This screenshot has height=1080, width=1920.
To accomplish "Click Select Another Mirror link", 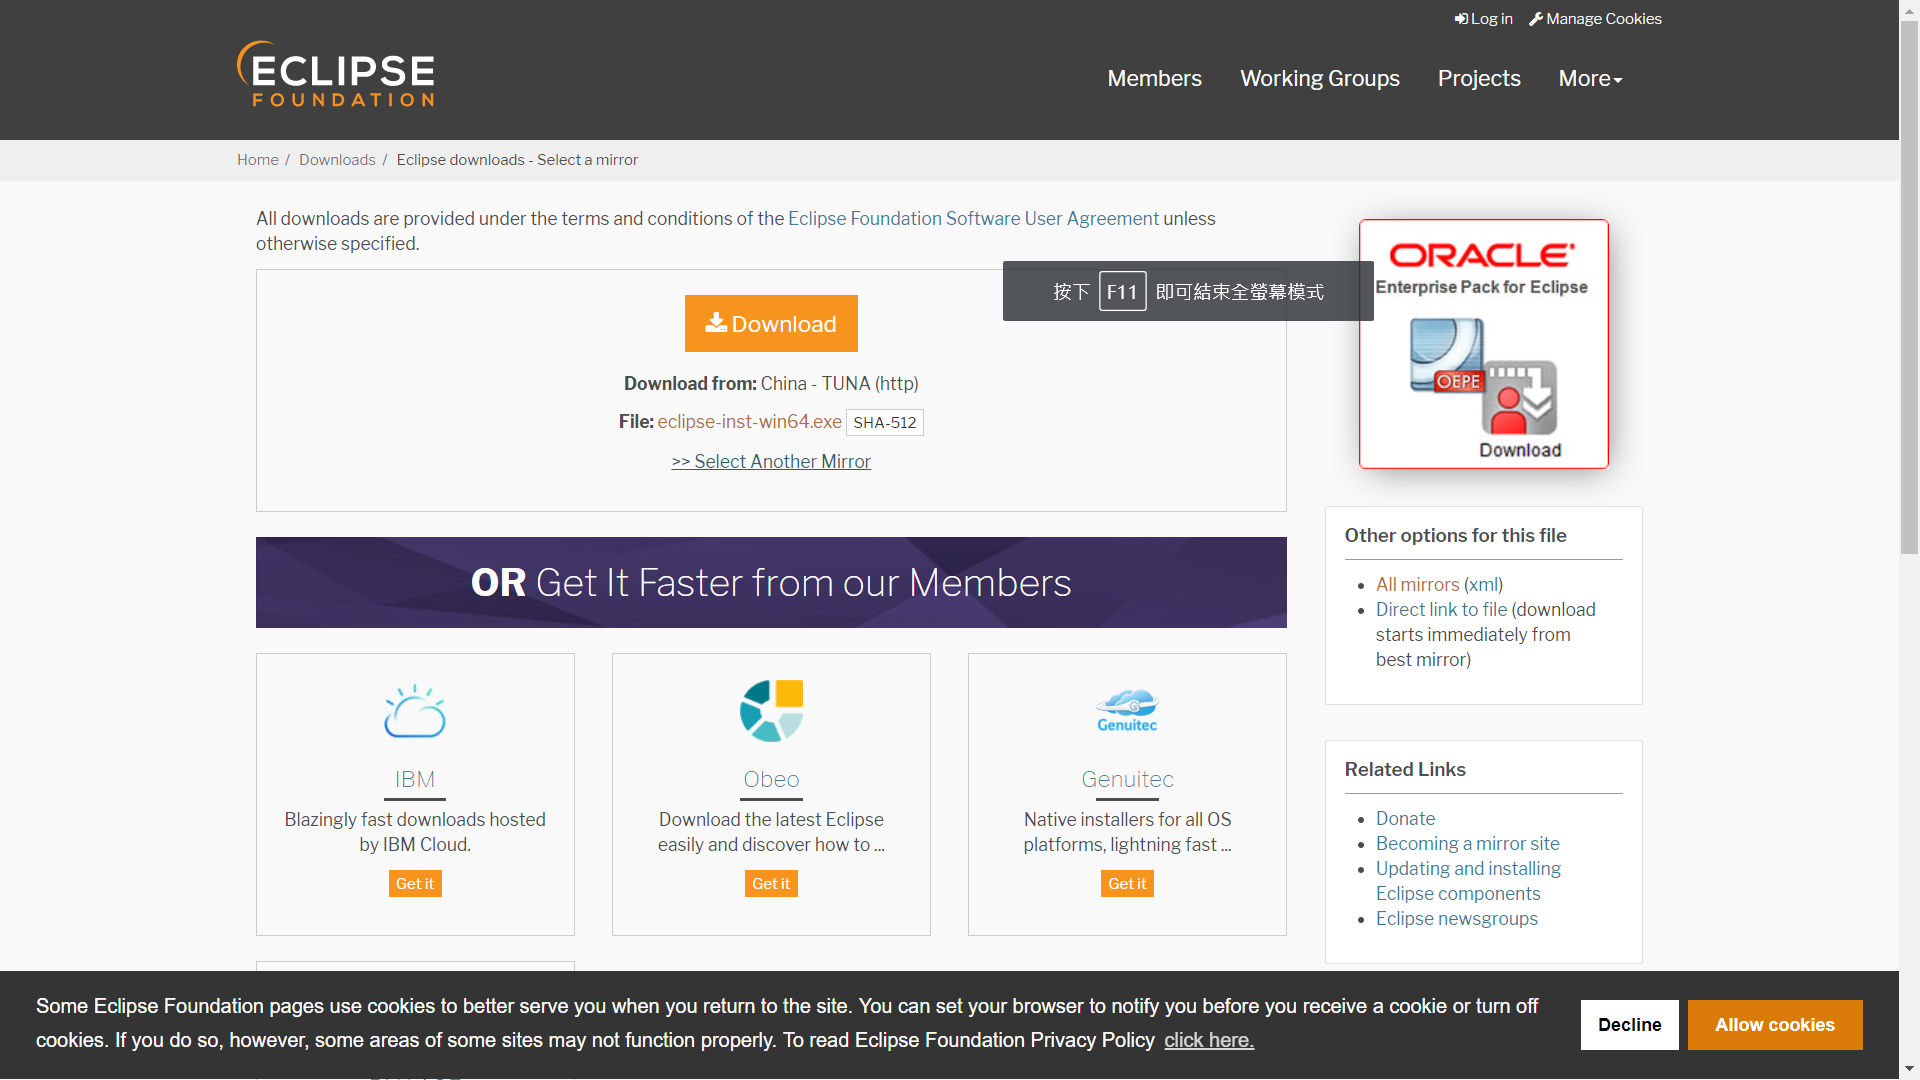I will [x=771, y=462].
